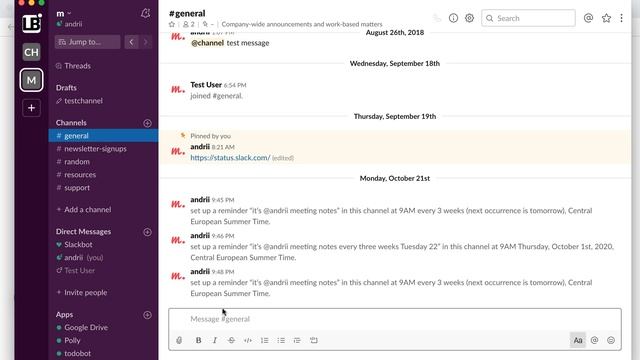Go forward in history with right arrow

click(146, 42)
